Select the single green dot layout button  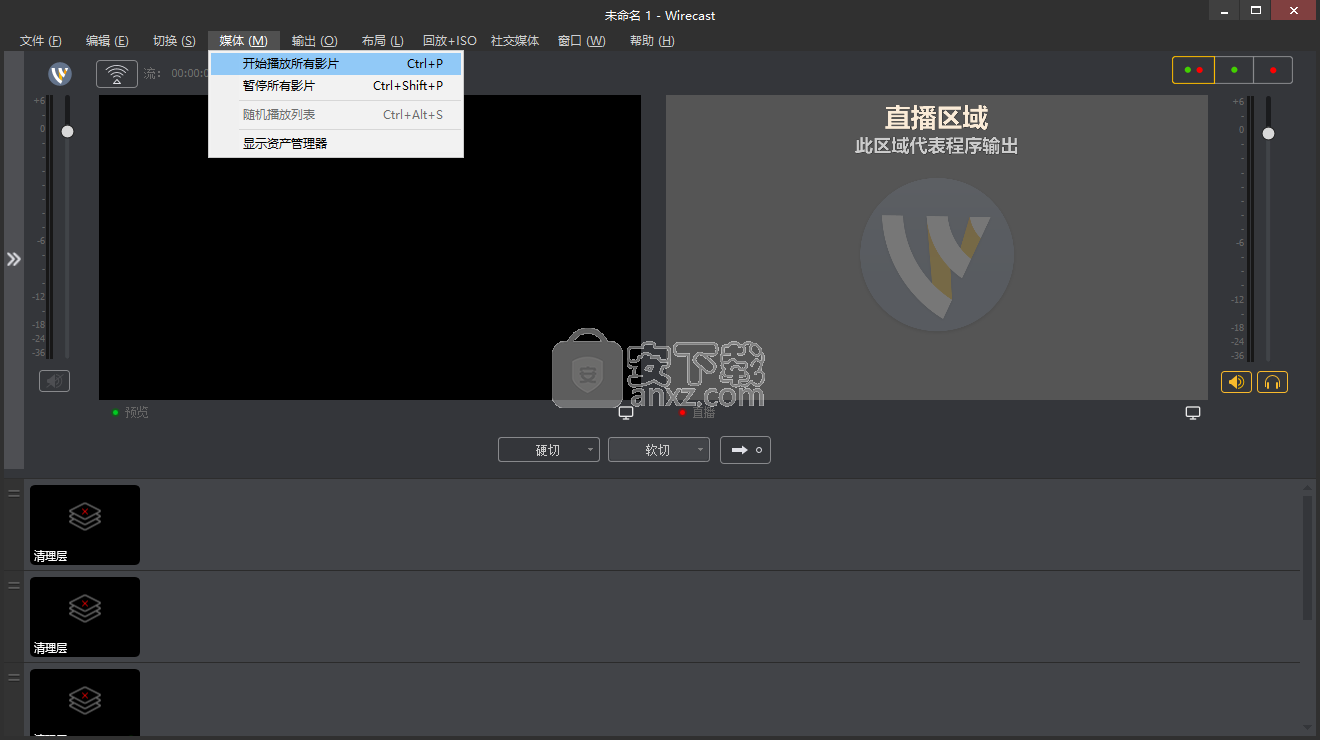coord(1234,70)
